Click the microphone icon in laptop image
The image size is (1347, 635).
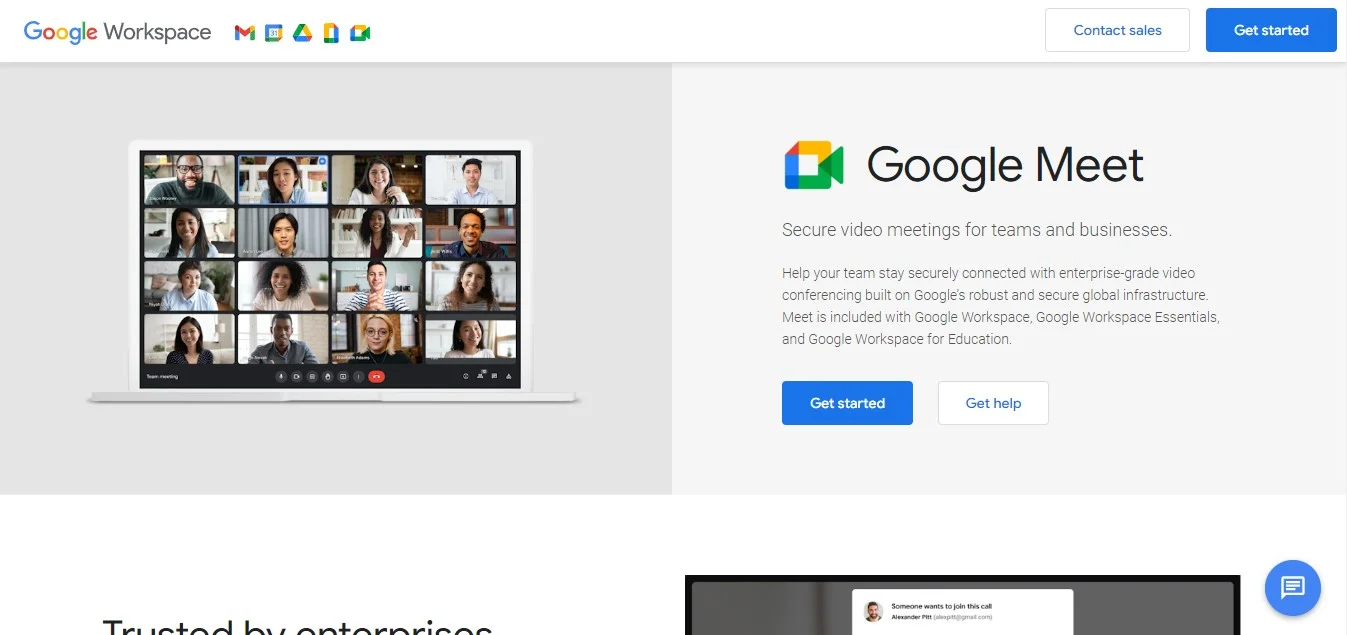281,376
